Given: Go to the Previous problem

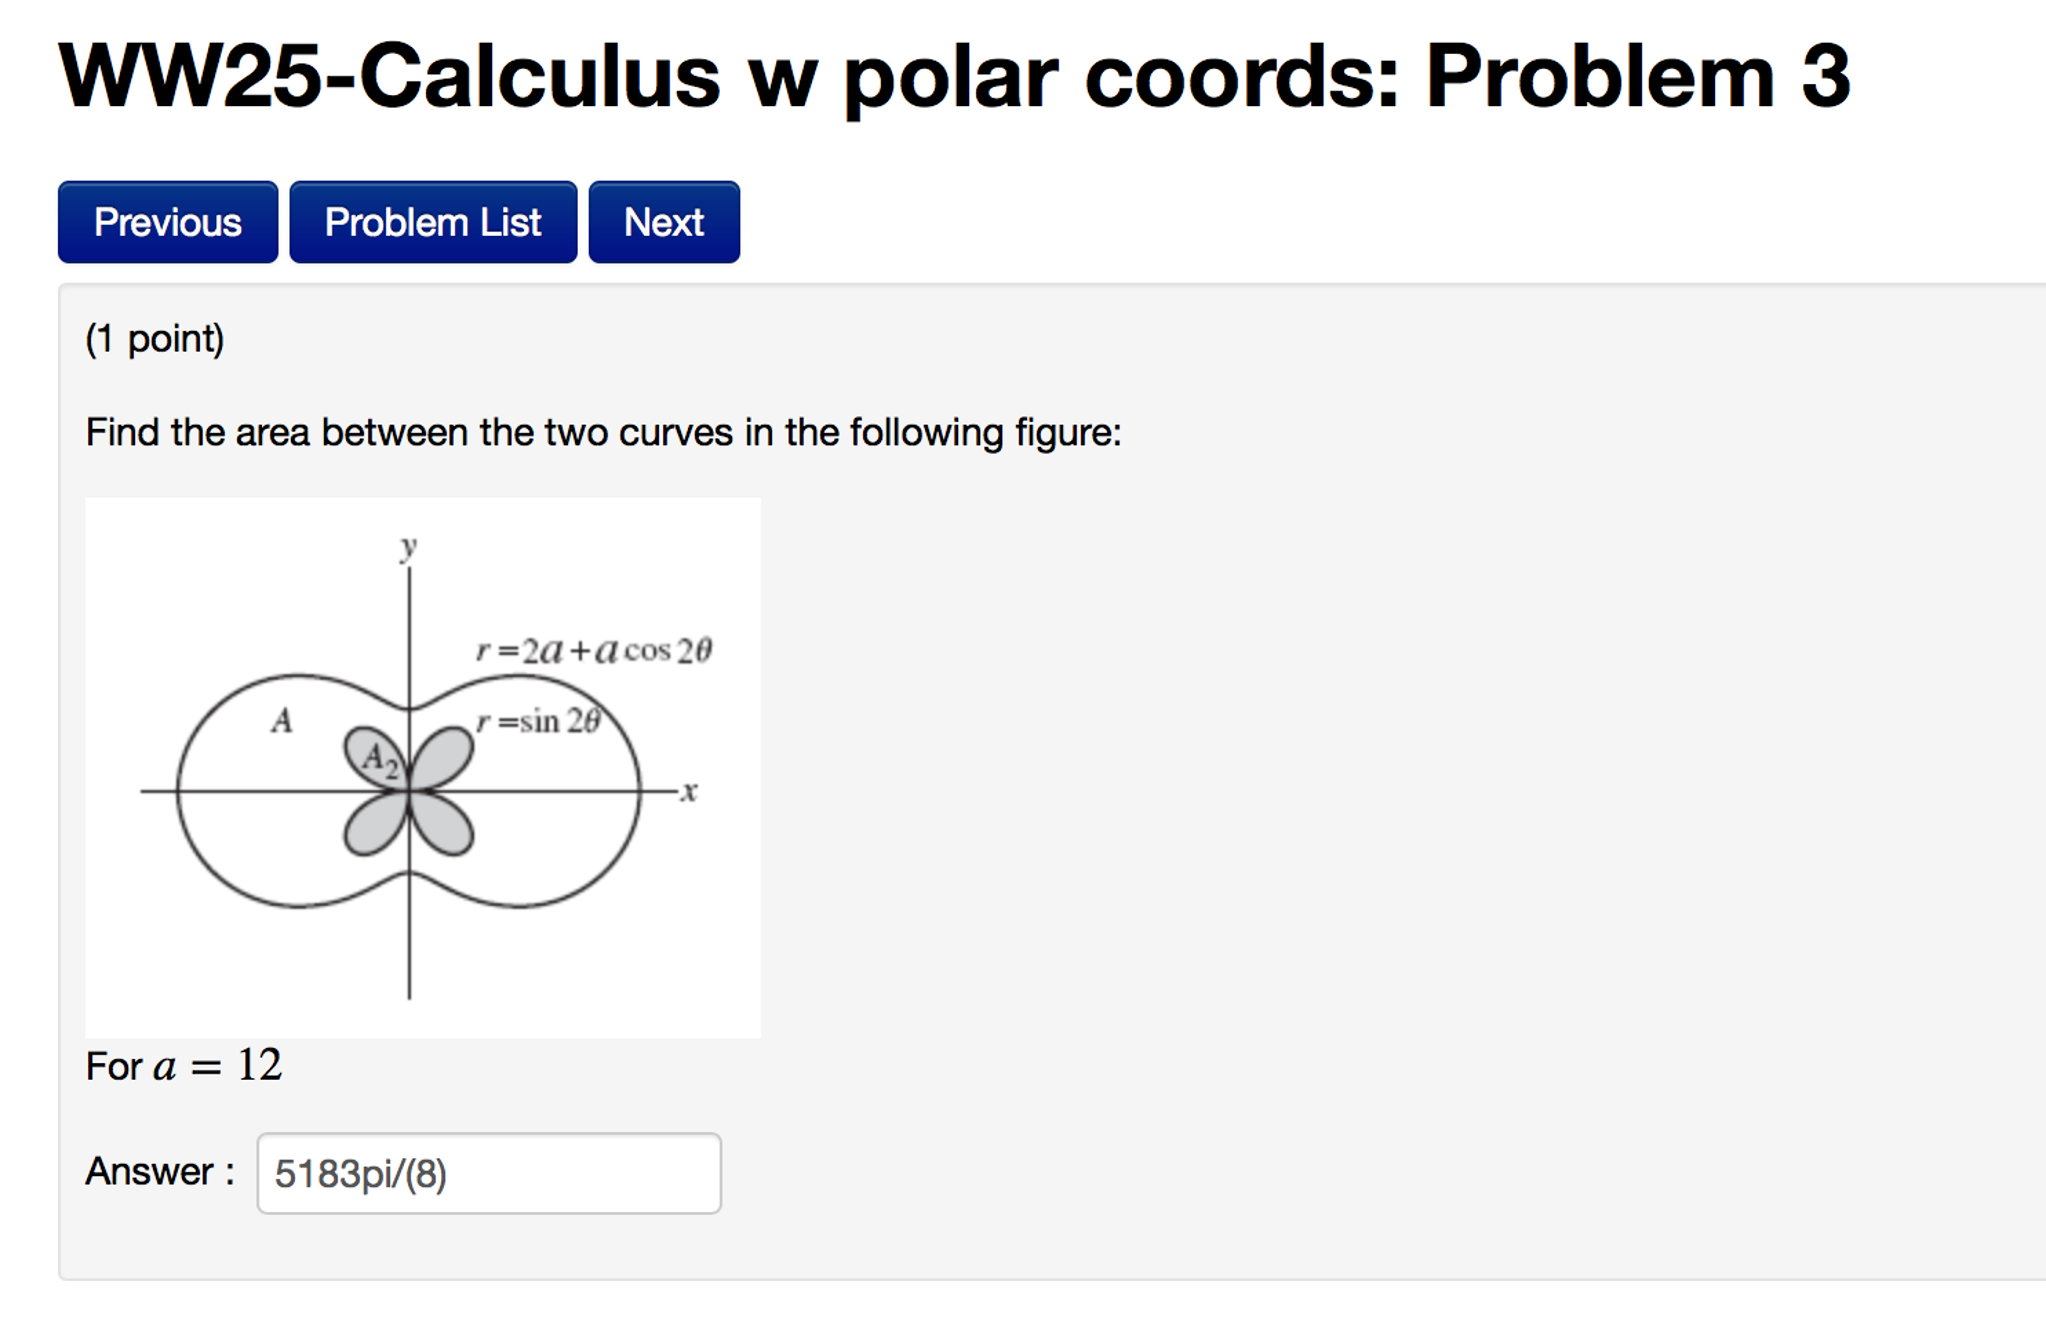Looking at the screenshot, I should click(168, 222).
